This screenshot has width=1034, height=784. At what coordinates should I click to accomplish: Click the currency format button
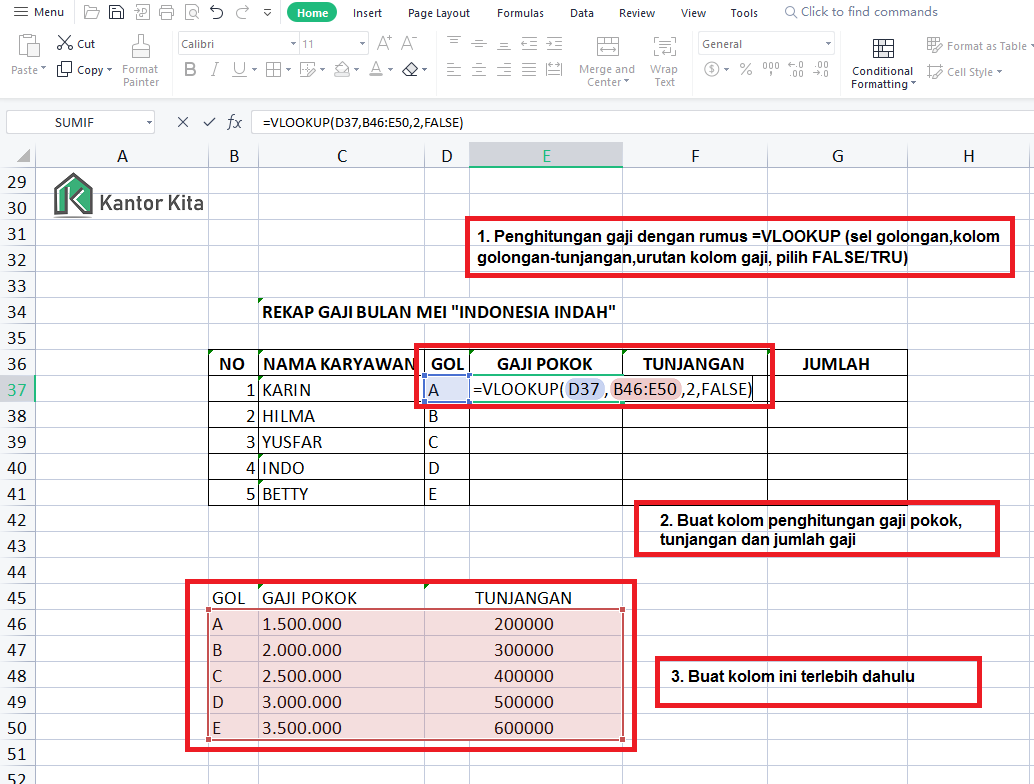[712, 69]
